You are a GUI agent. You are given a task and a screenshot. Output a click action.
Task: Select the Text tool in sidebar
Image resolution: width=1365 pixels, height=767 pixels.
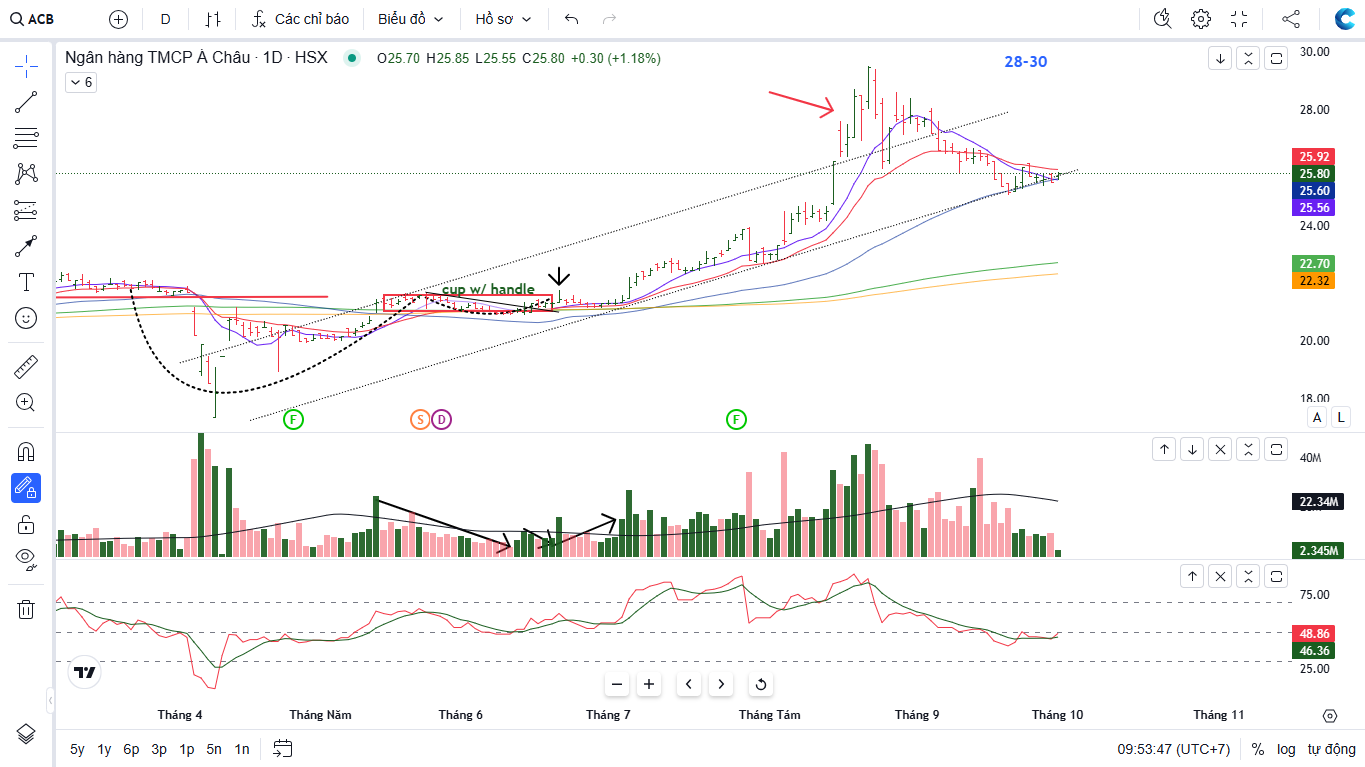click(x=26, y=282)
